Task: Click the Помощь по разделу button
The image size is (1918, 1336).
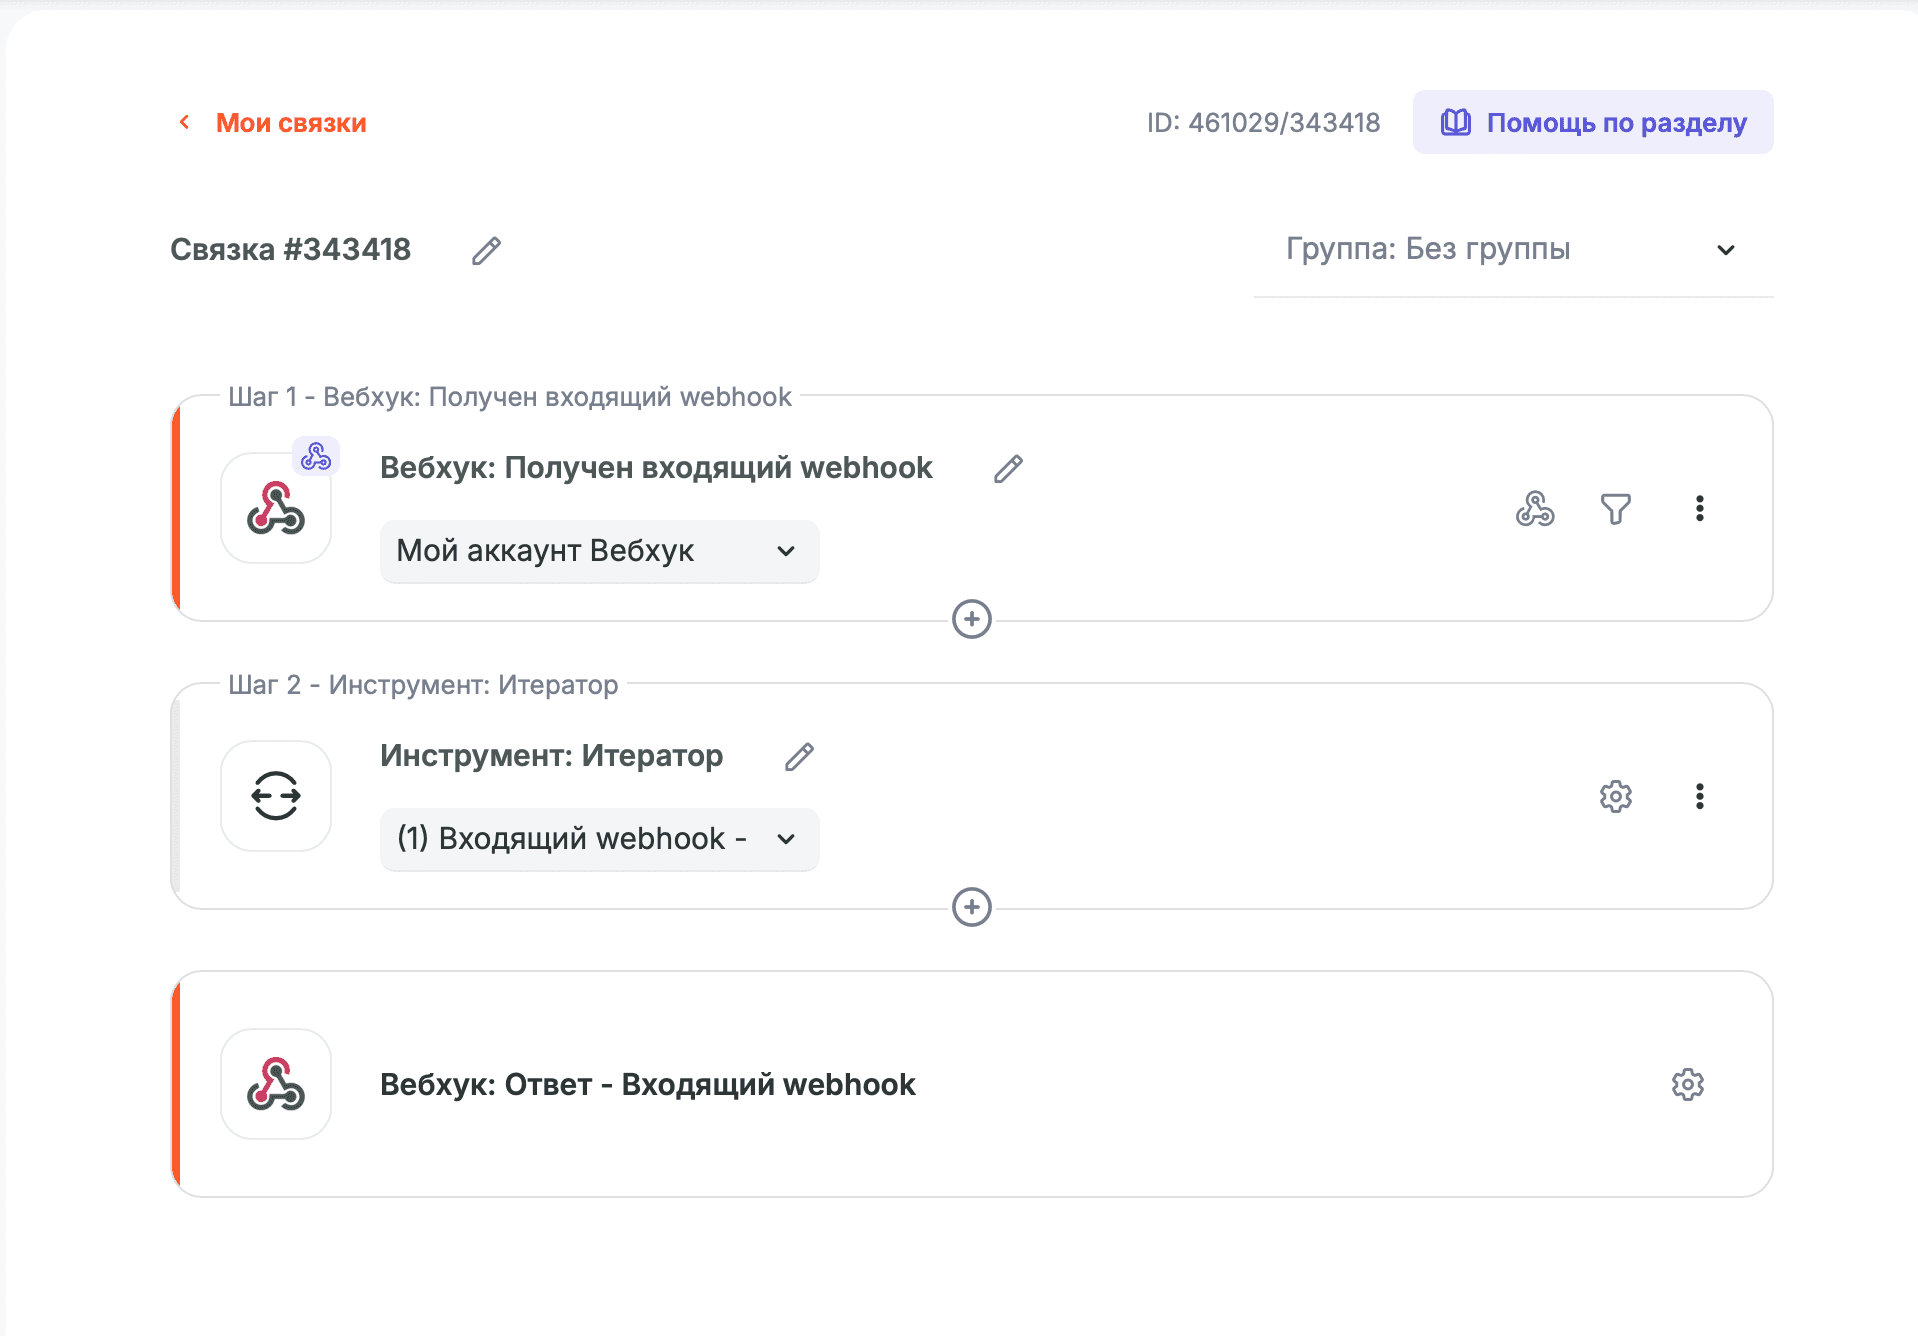Action: tap(1592, 121)
